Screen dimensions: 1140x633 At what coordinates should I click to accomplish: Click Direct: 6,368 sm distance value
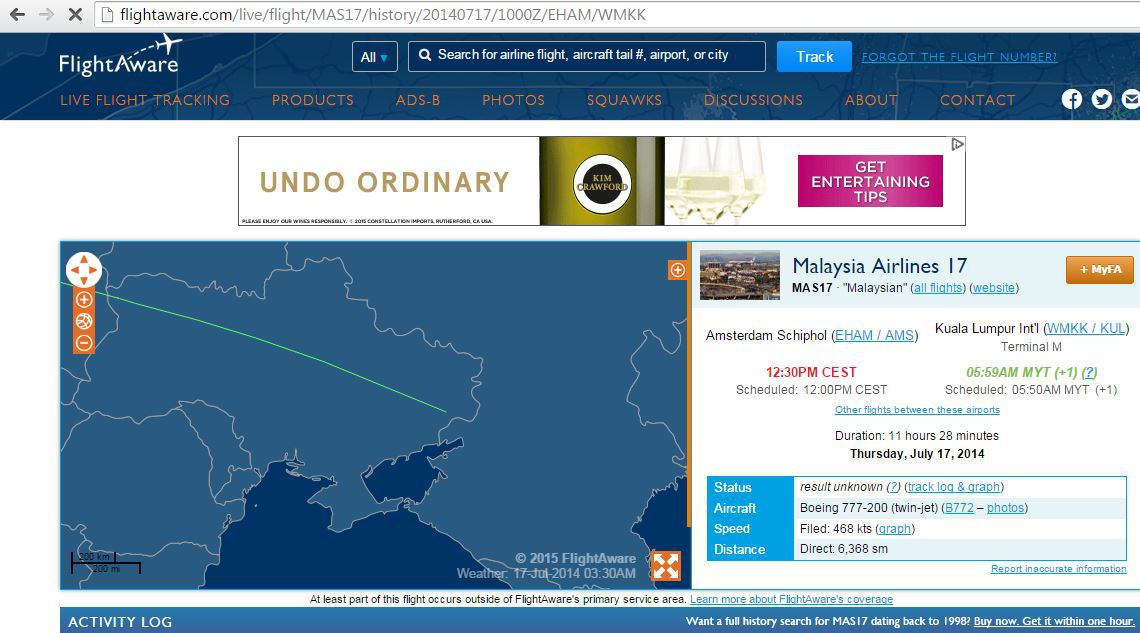[843, 549]
